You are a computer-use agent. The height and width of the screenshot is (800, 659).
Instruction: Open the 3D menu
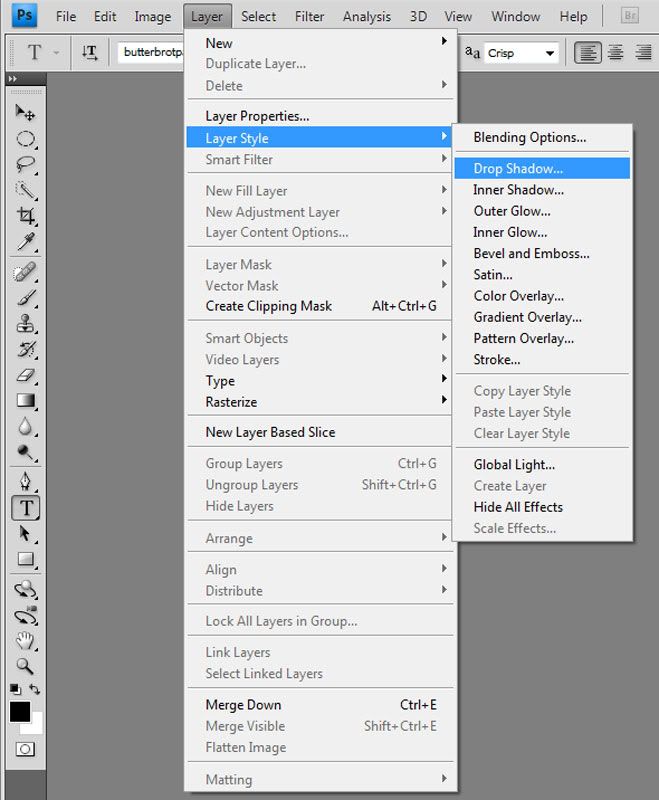418,17
